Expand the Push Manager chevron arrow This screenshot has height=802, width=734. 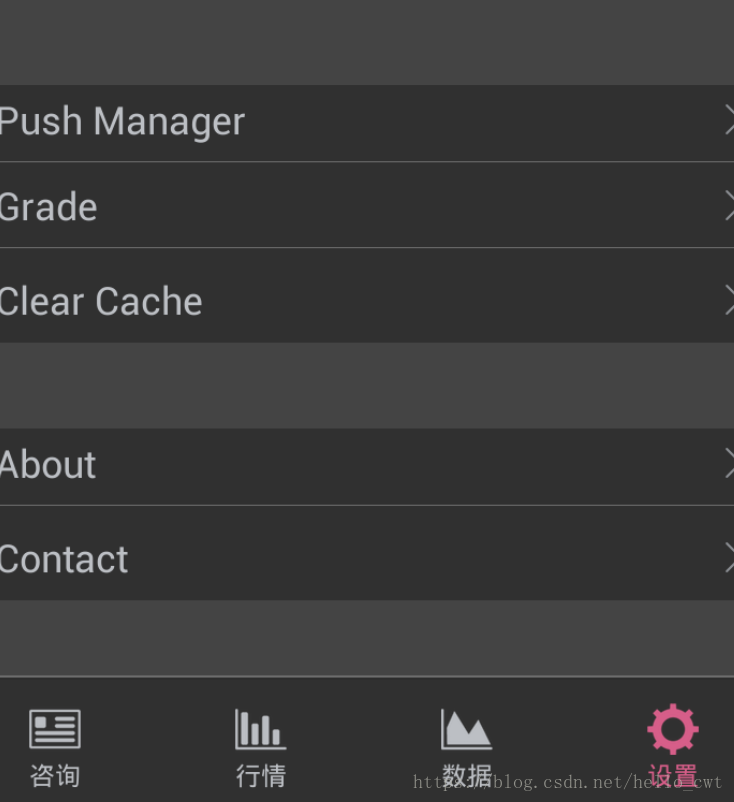tap(729, 120)
